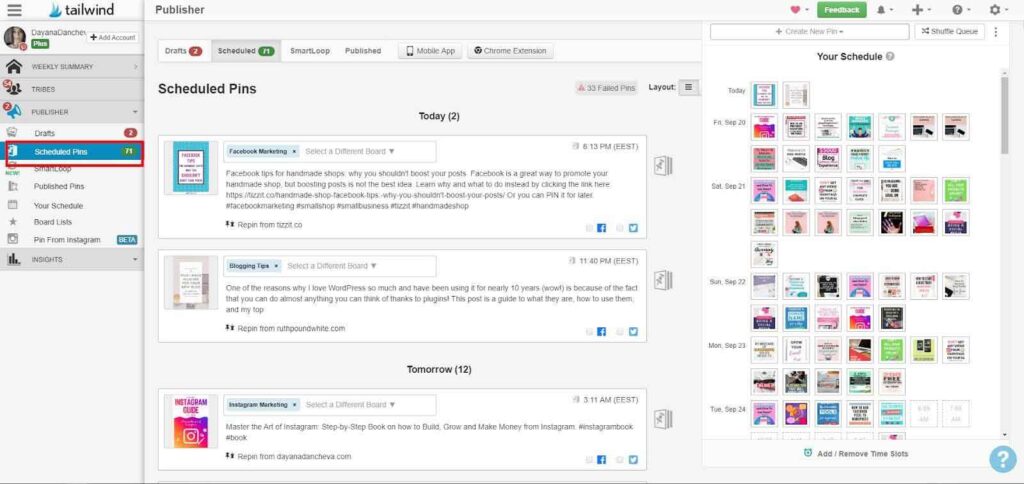Click the Board Lists star icon
Screen dimensions: 1024x484
click(x=12, y=222)
